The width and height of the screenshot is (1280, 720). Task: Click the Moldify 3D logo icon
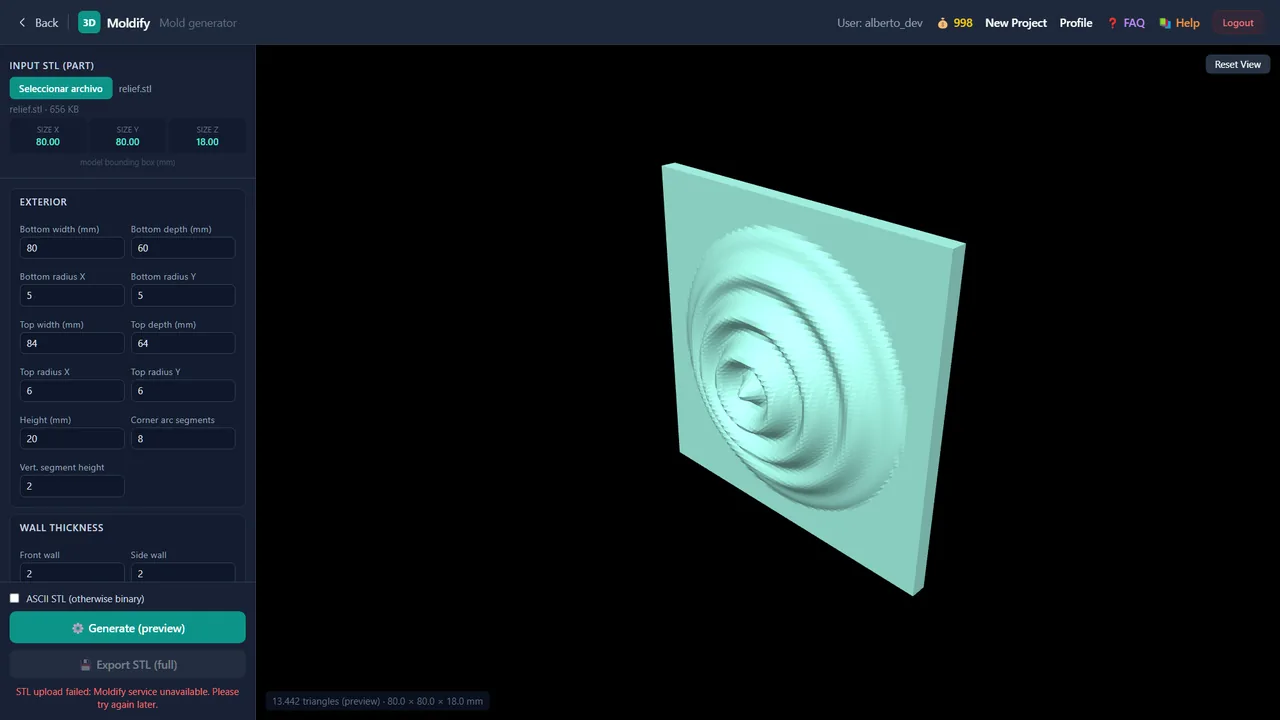tap(89, 22)
